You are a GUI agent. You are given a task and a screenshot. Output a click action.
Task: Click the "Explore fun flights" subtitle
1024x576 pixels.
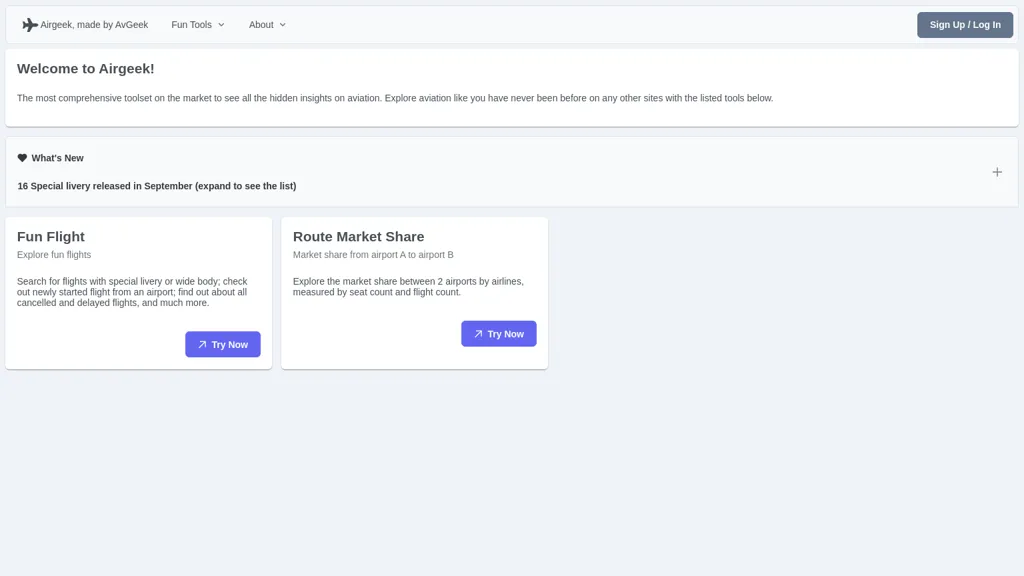pyautogui.click(x=54, y=255)
